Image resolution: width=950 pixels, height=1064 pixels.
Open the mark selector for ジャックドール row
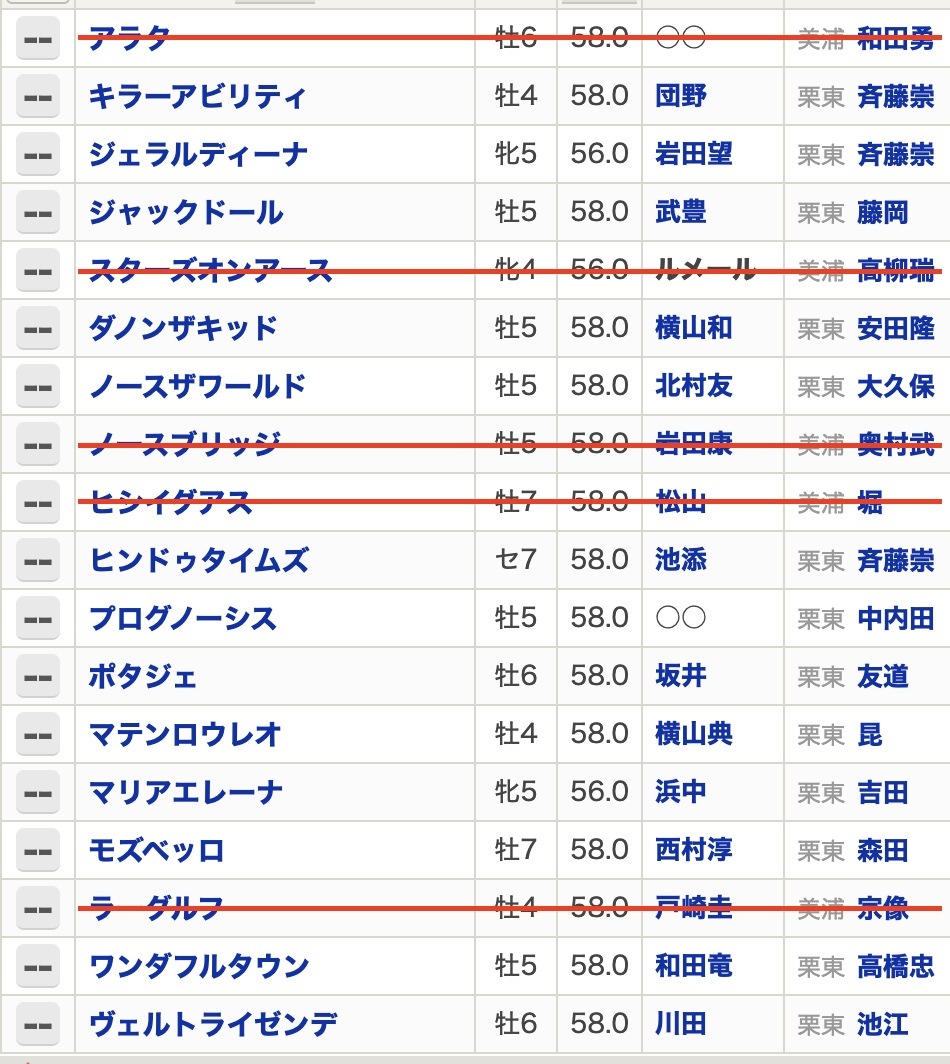(x=37, y=213)
